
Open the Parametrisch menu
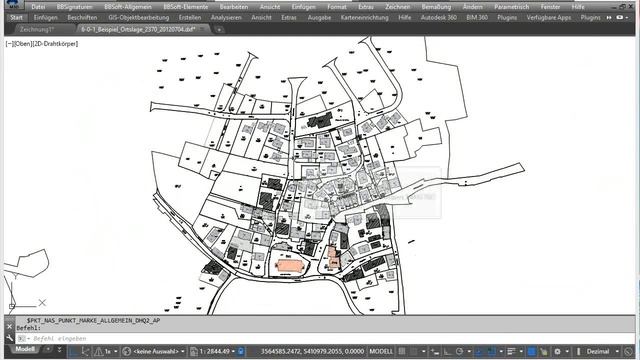click(x=511, y=7)
